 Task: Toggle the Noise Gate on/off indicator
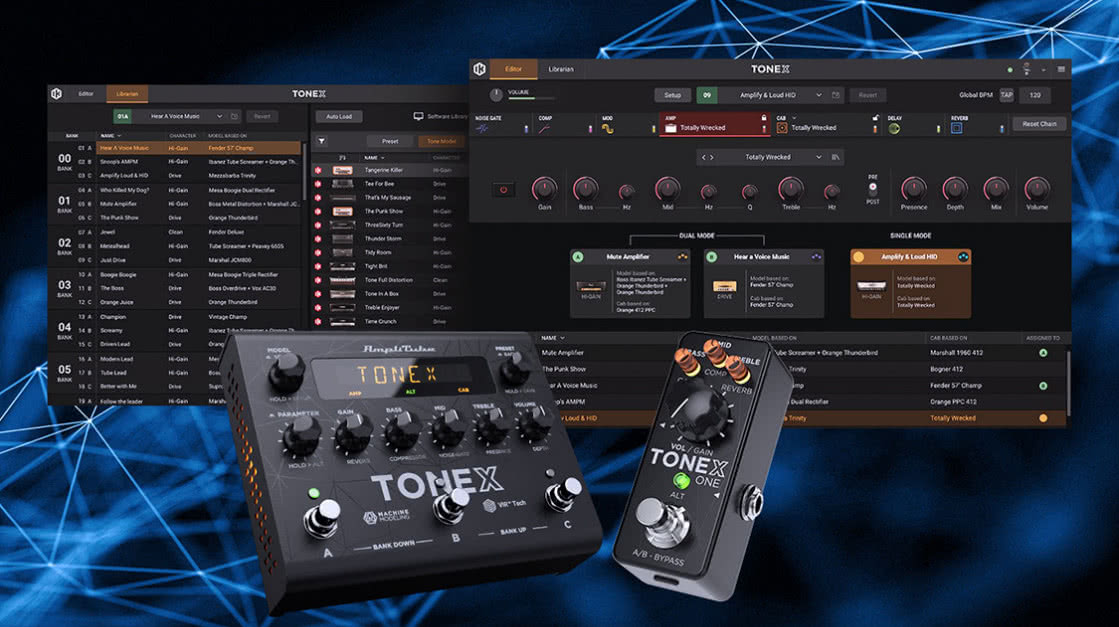tap(527, 129)
